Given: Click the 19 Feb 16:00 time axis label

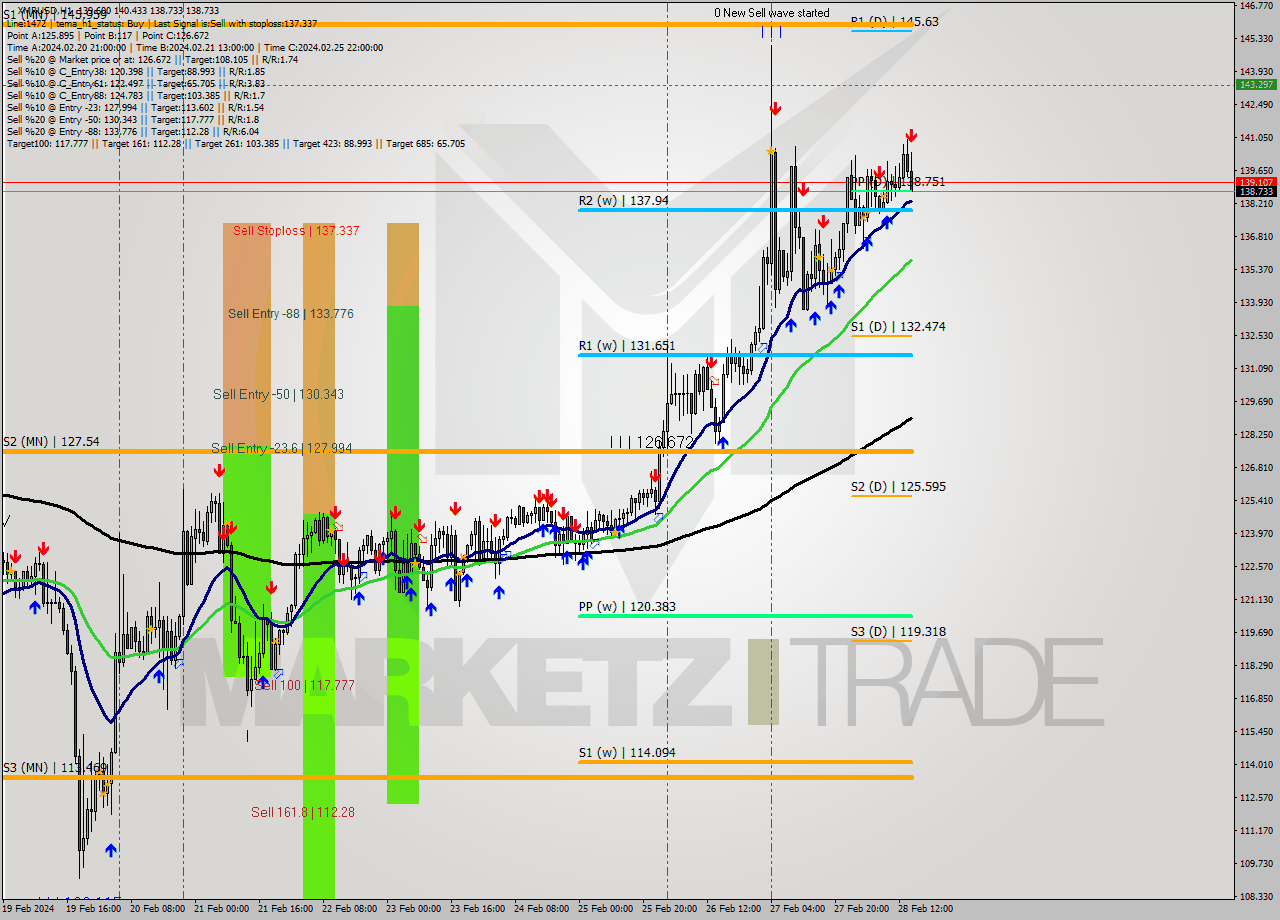Looking at the screenshot, I should [93, 909].
